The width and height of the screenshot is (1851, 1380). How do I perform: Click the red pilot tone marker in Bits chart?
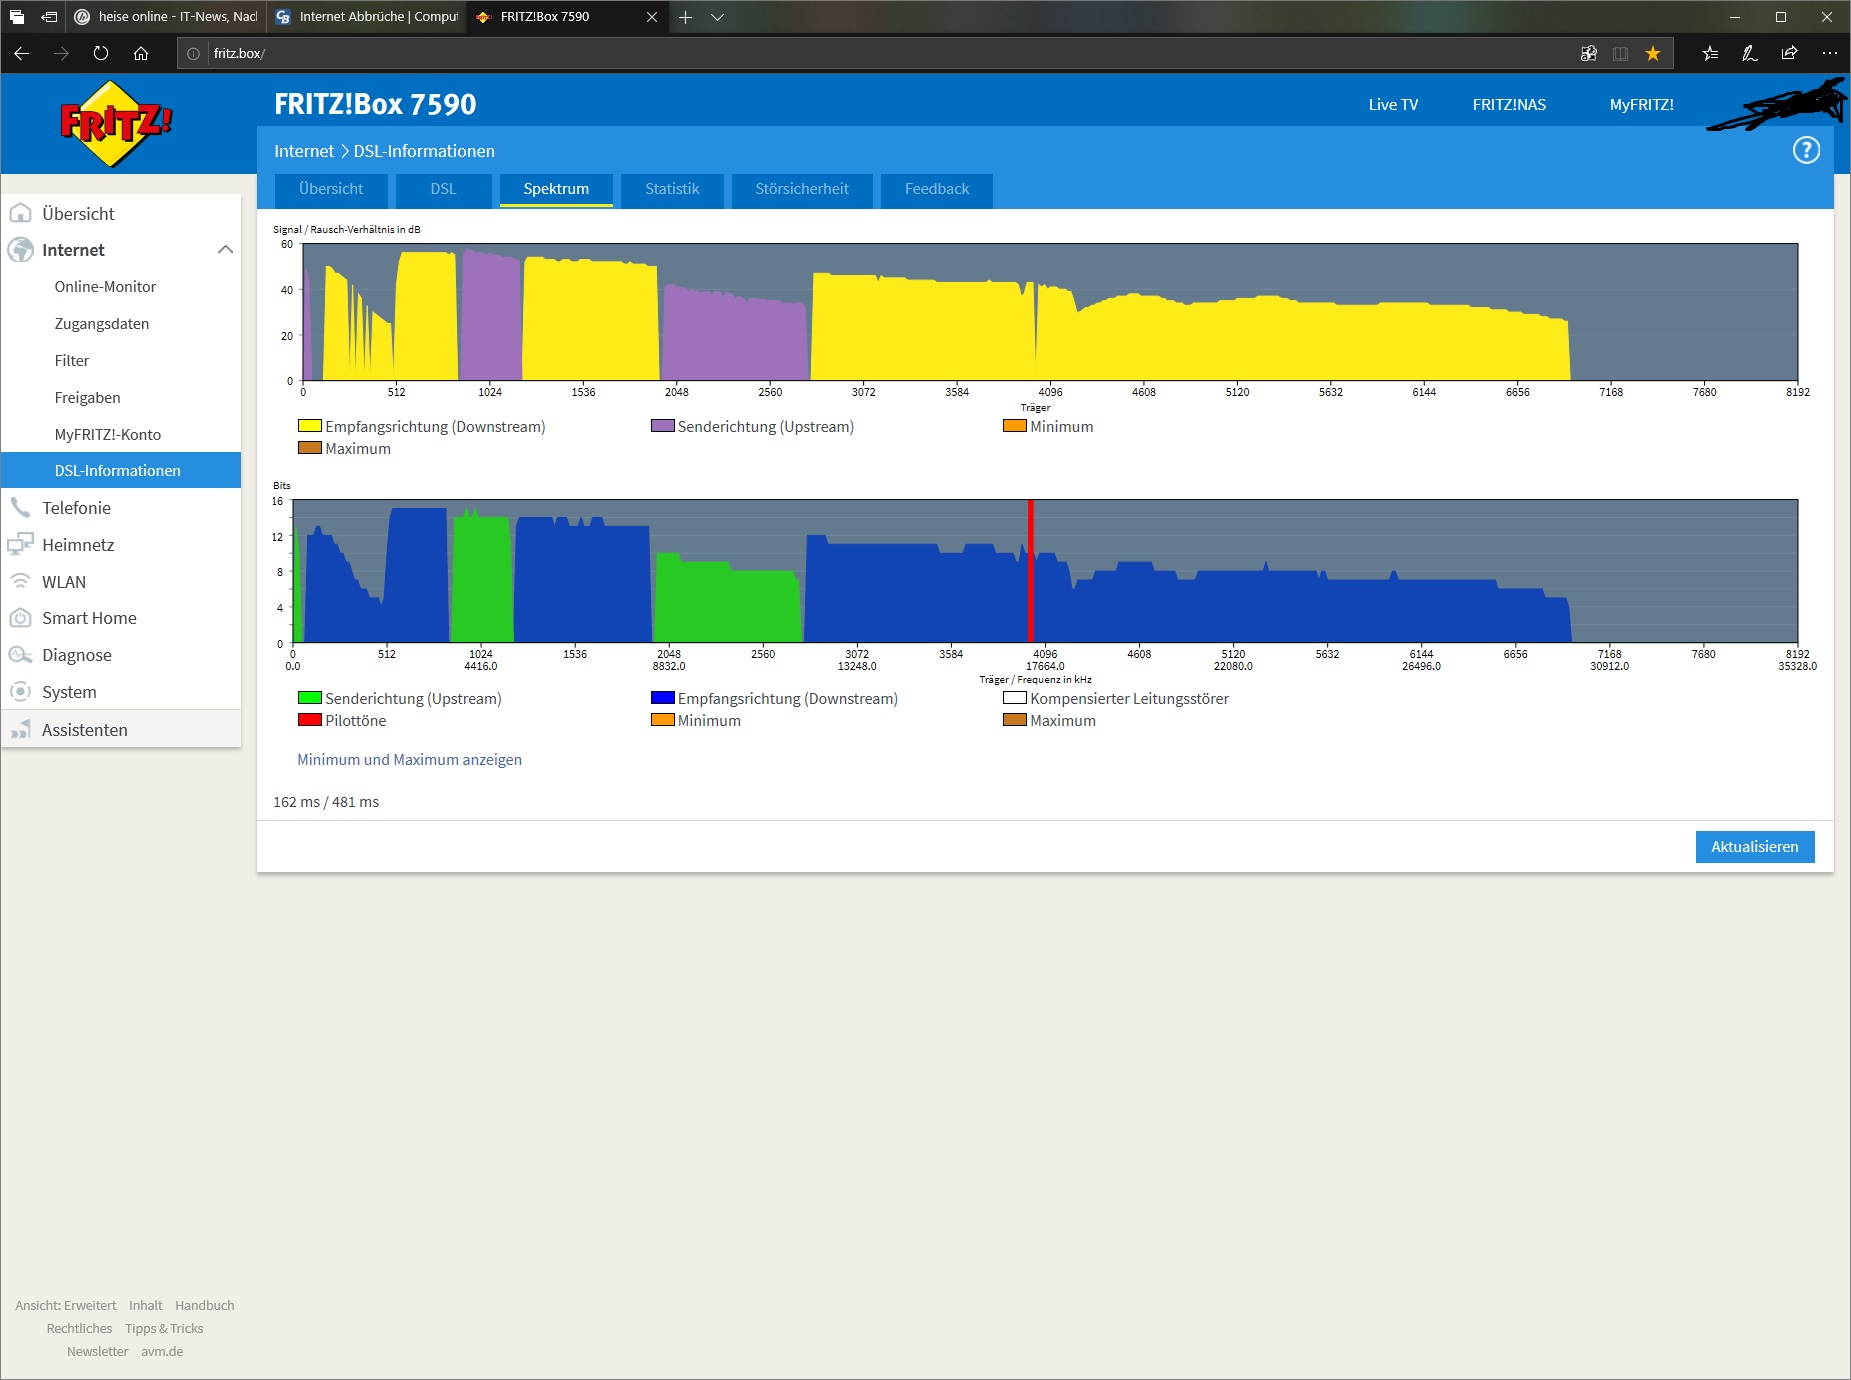(x=1030, y=571)
